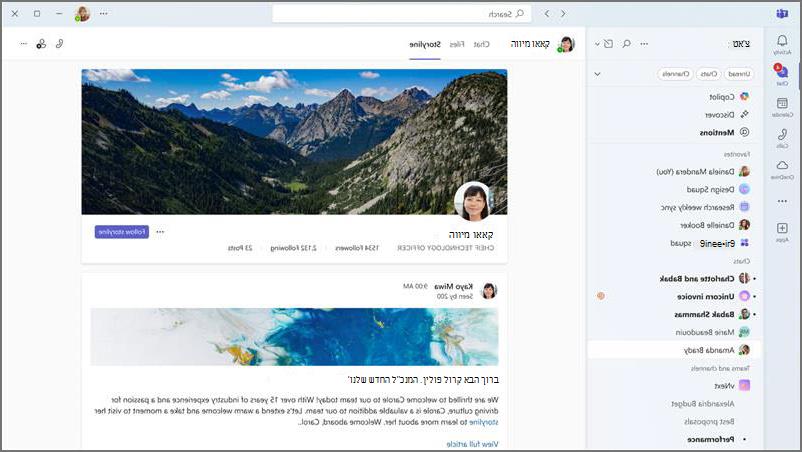Open Kayo Miwa post author avatar
The width and height of the screenshot is (802, 452).
[x=489, y=291]
